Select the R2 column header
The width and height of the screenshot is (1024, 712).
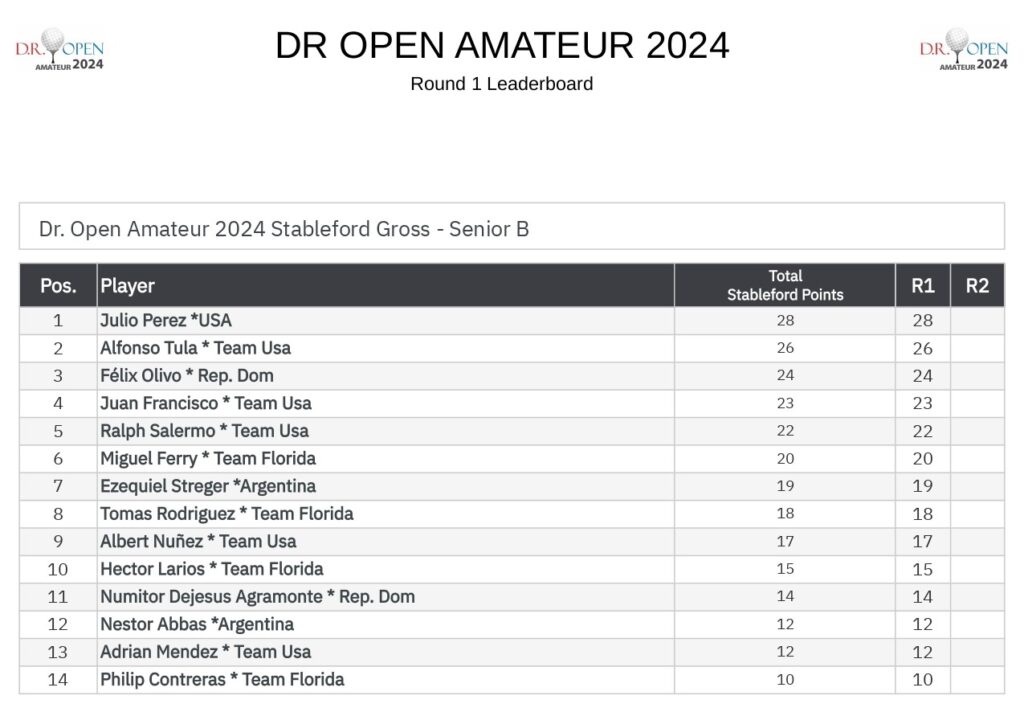[x=977, y=285]
